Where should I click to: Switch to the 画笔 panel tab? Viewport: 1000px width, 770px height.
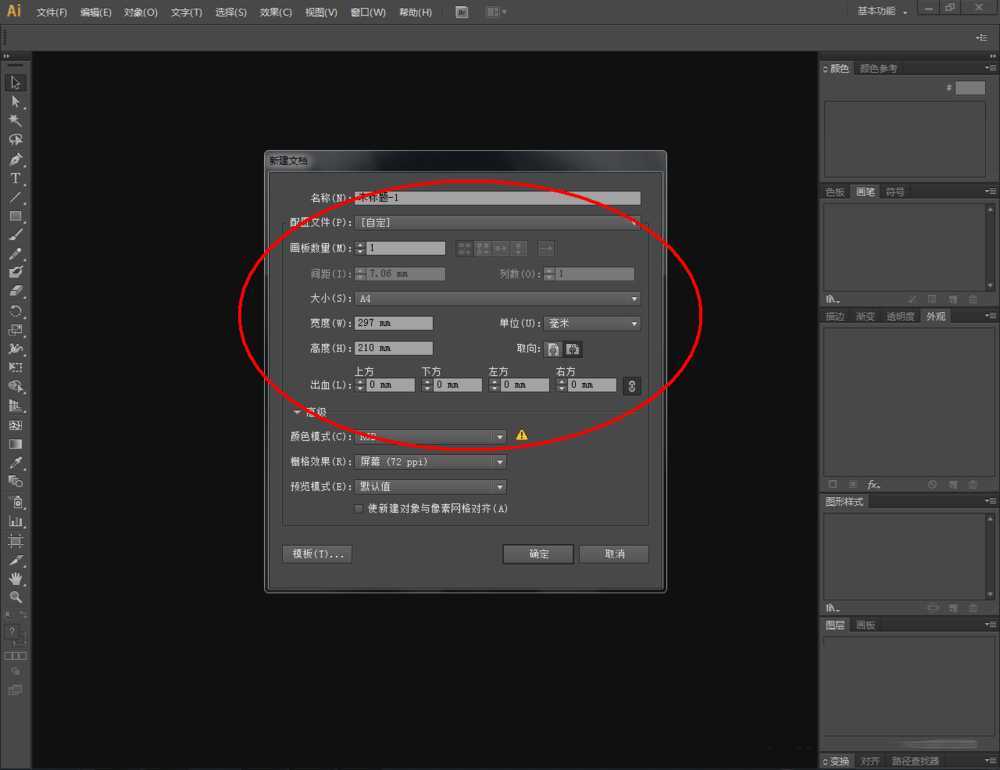(864, 191)
